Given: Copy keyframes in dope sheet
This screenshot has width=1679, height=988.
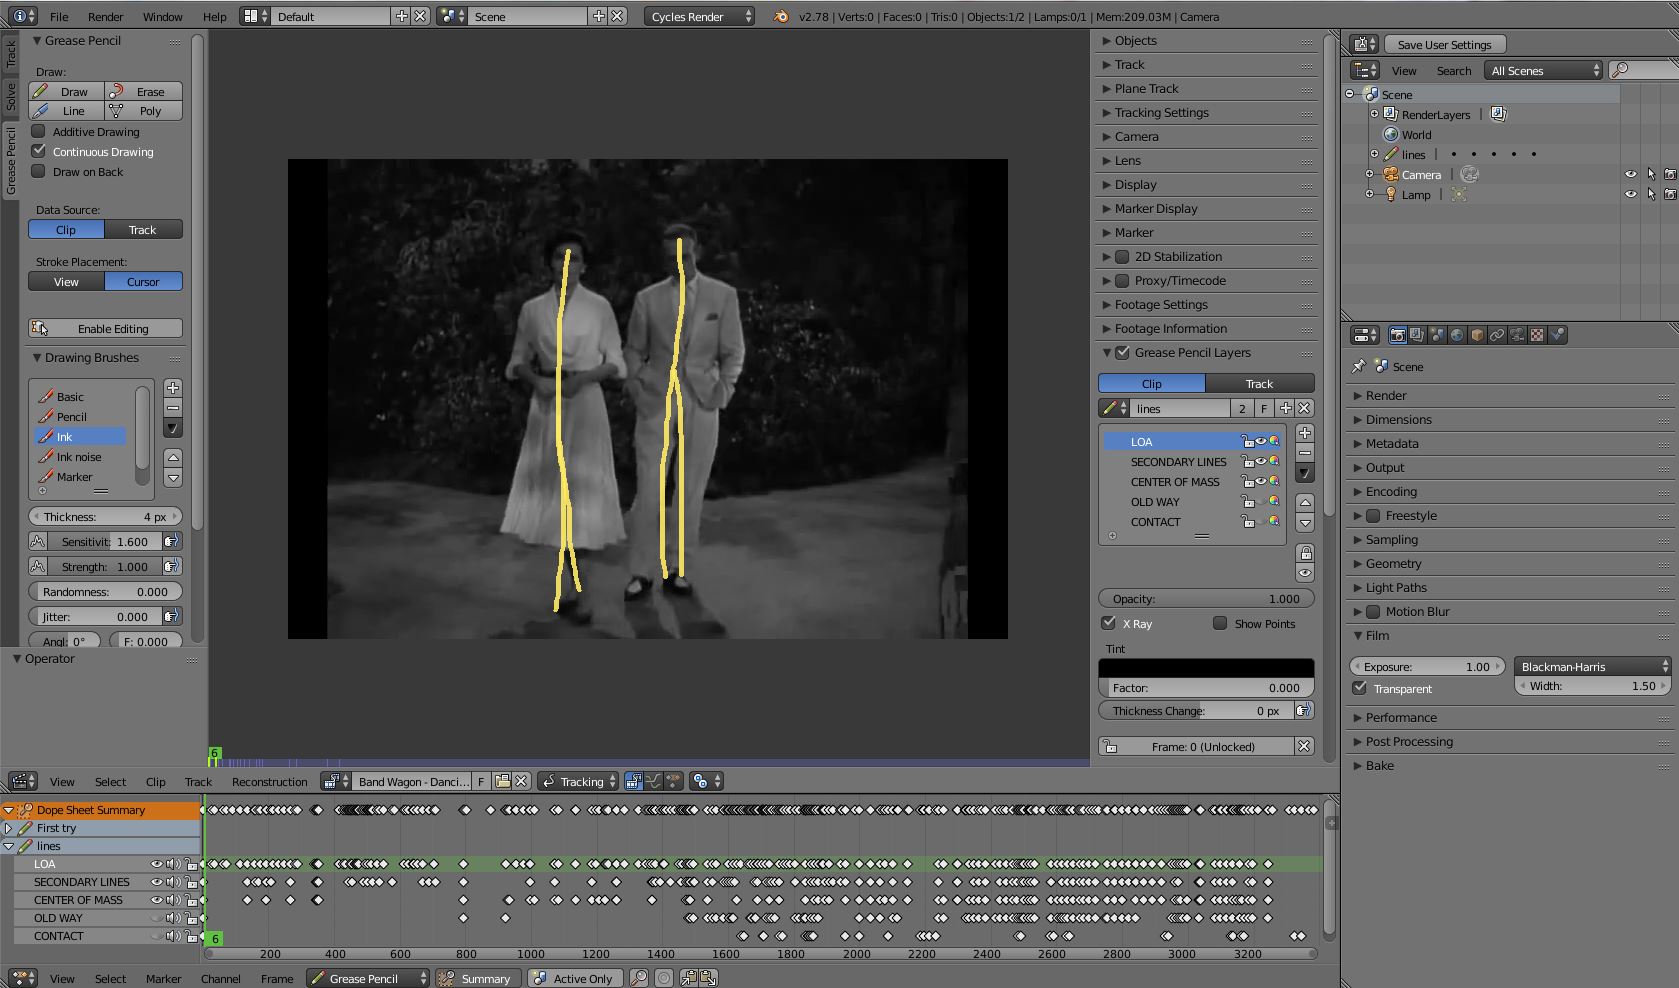Looking at the screenshot, I should point(689,978).
